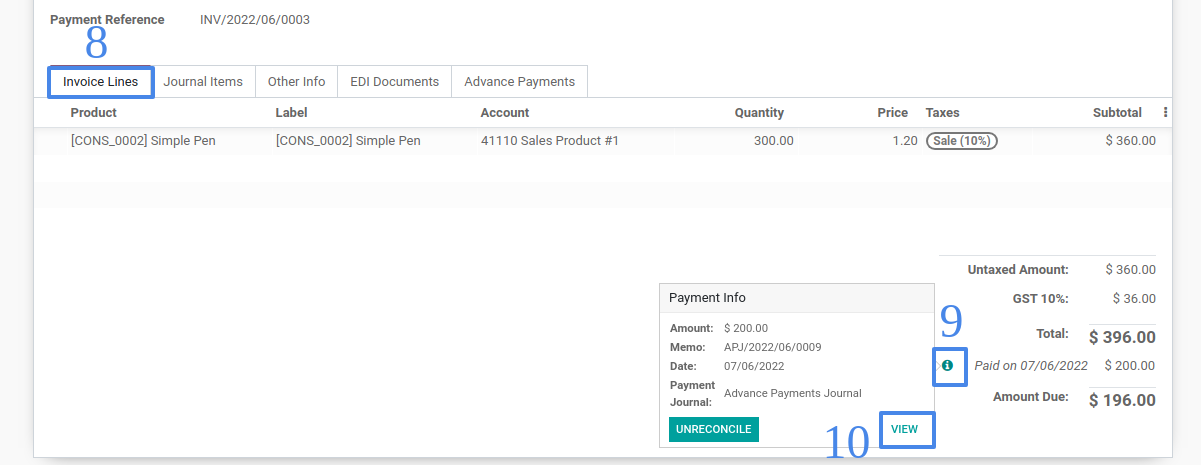This screenshot has height=465, width=1201.
Task: Click the Taxes column header
Action: pos(943,113)
